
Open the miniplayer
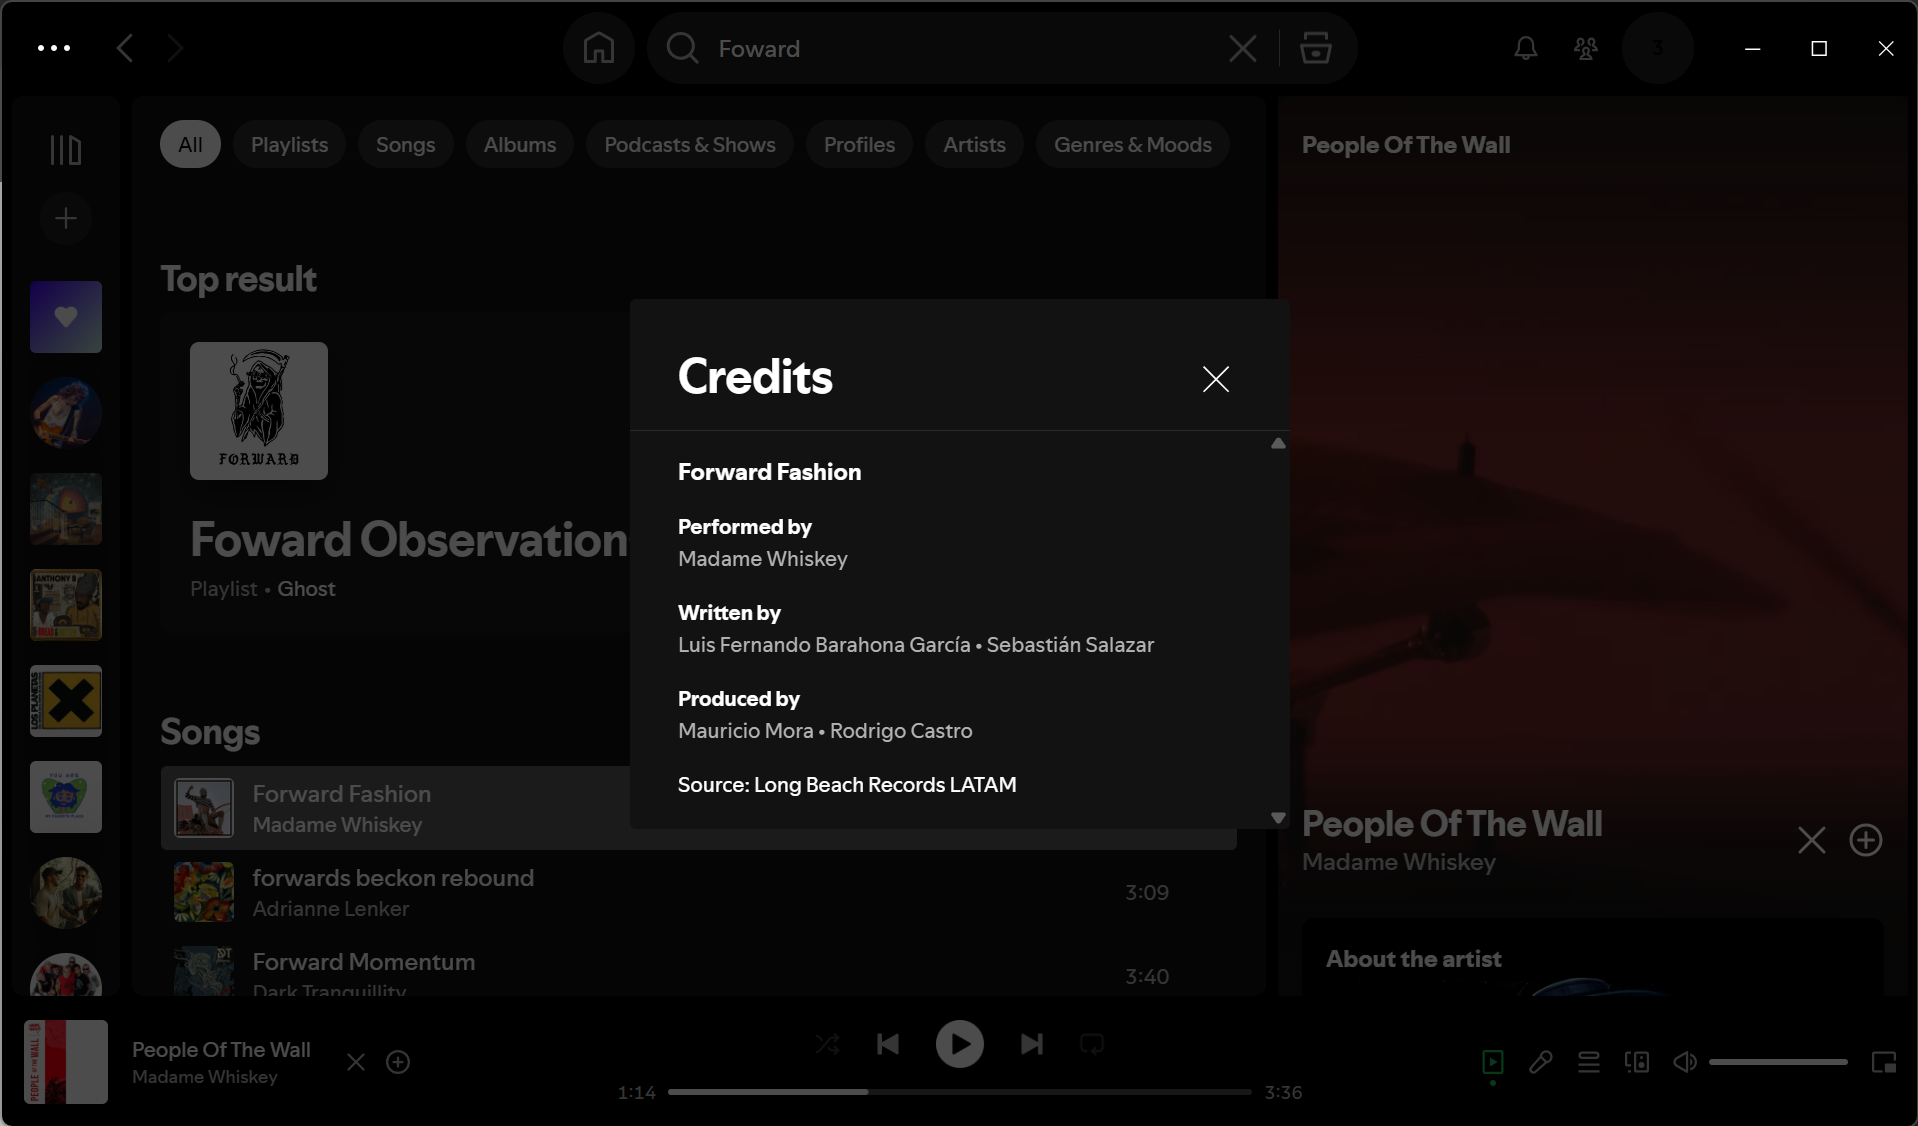[1884, 1062]
